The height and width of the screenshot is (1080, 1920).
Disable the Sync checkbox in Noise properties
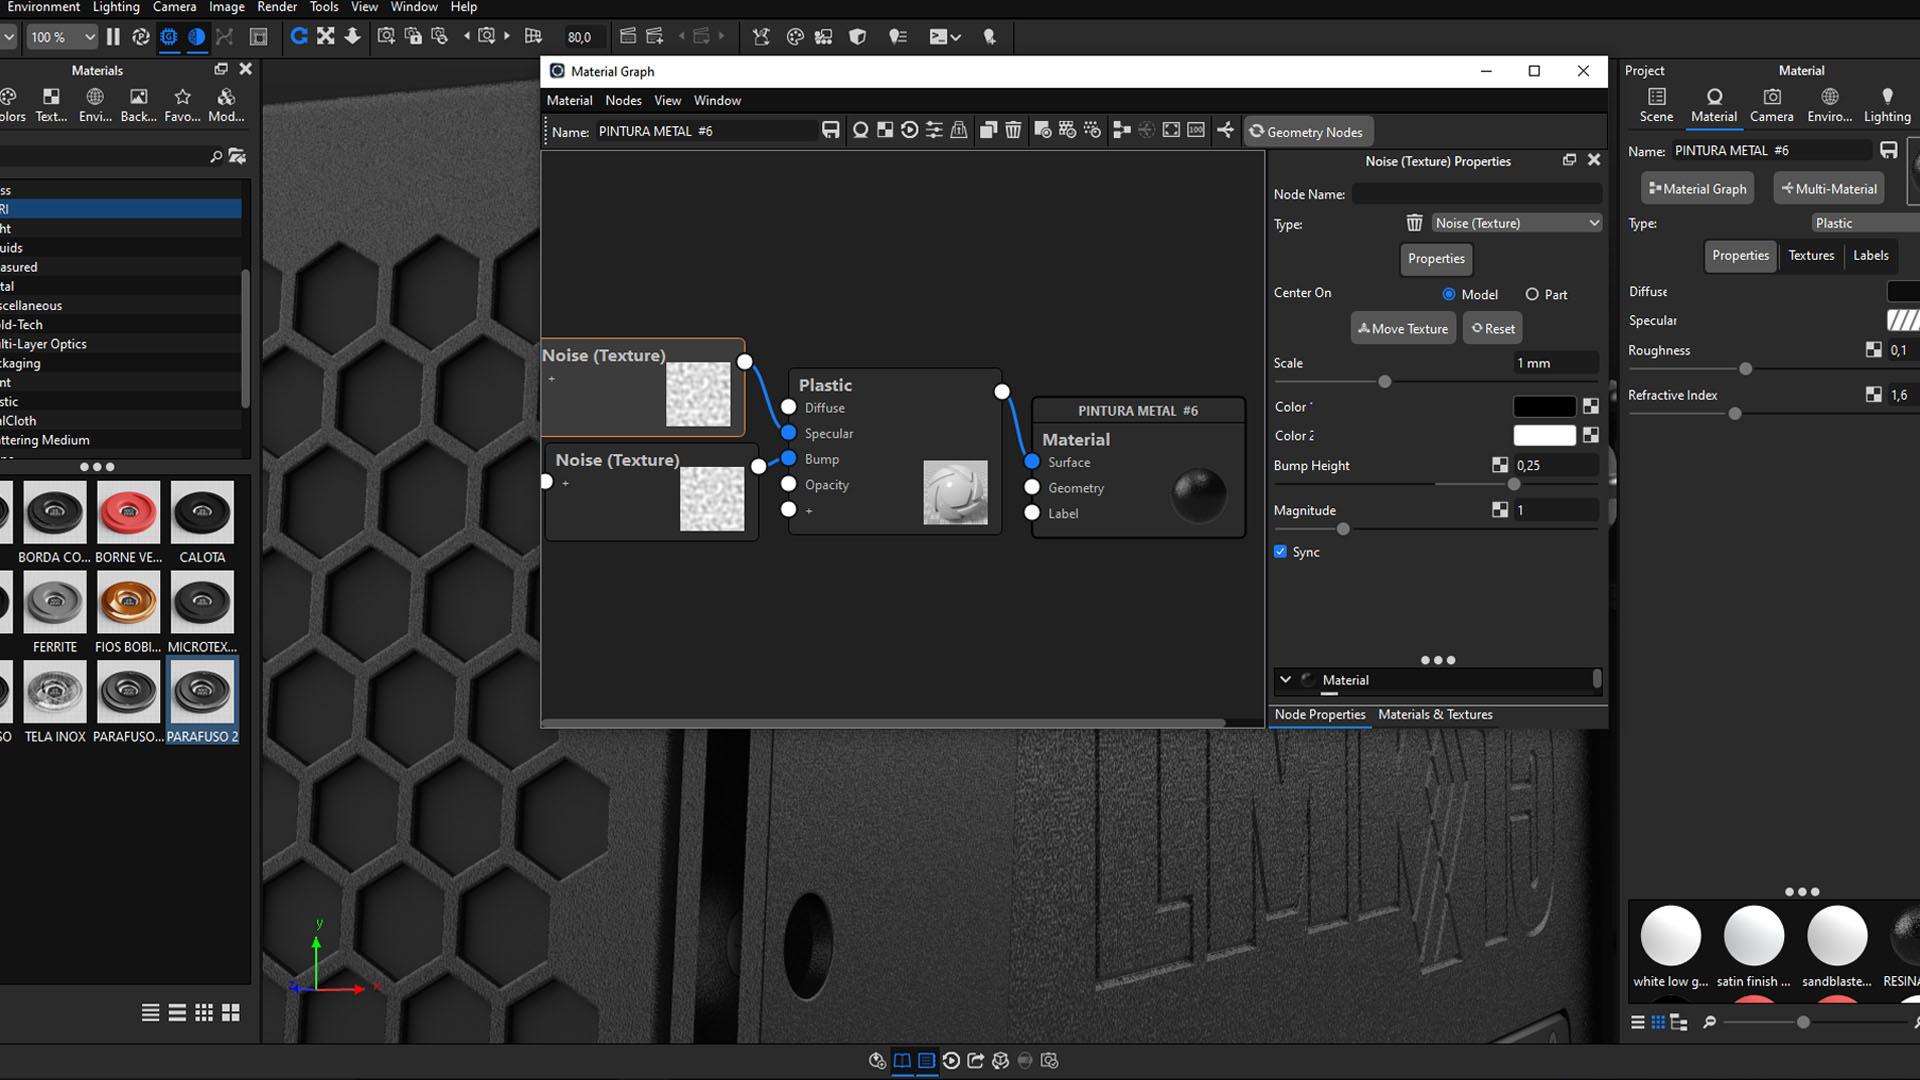1280,551
